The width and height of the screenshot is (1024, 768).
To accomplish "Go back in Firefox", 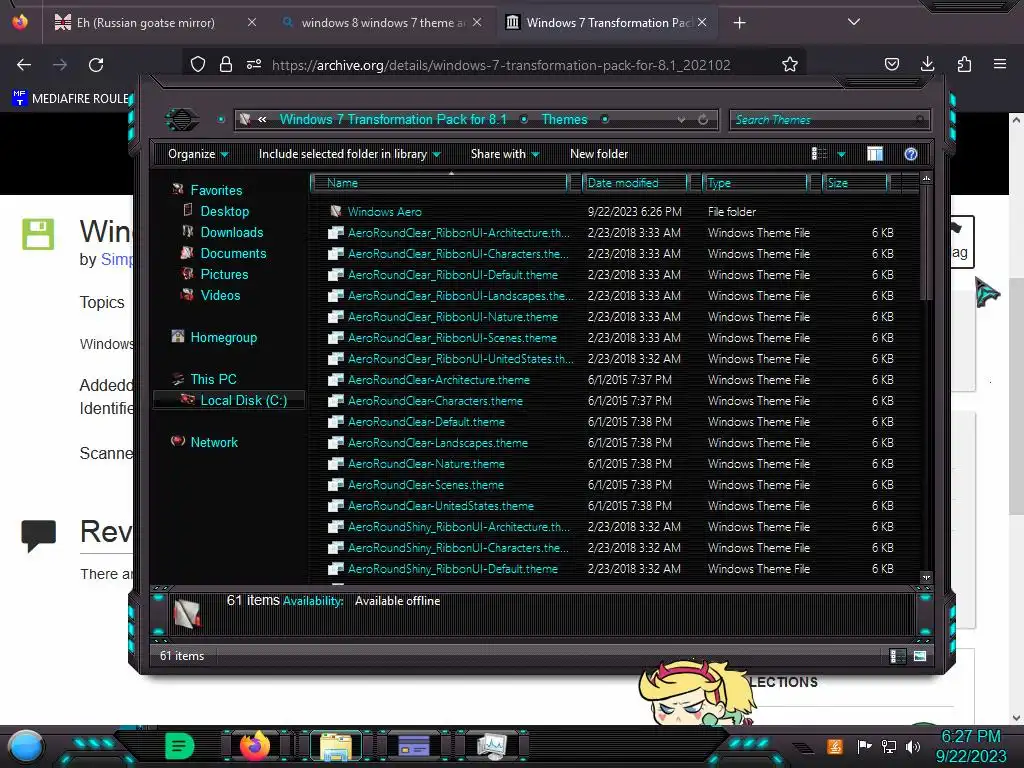I will point(24,65).
